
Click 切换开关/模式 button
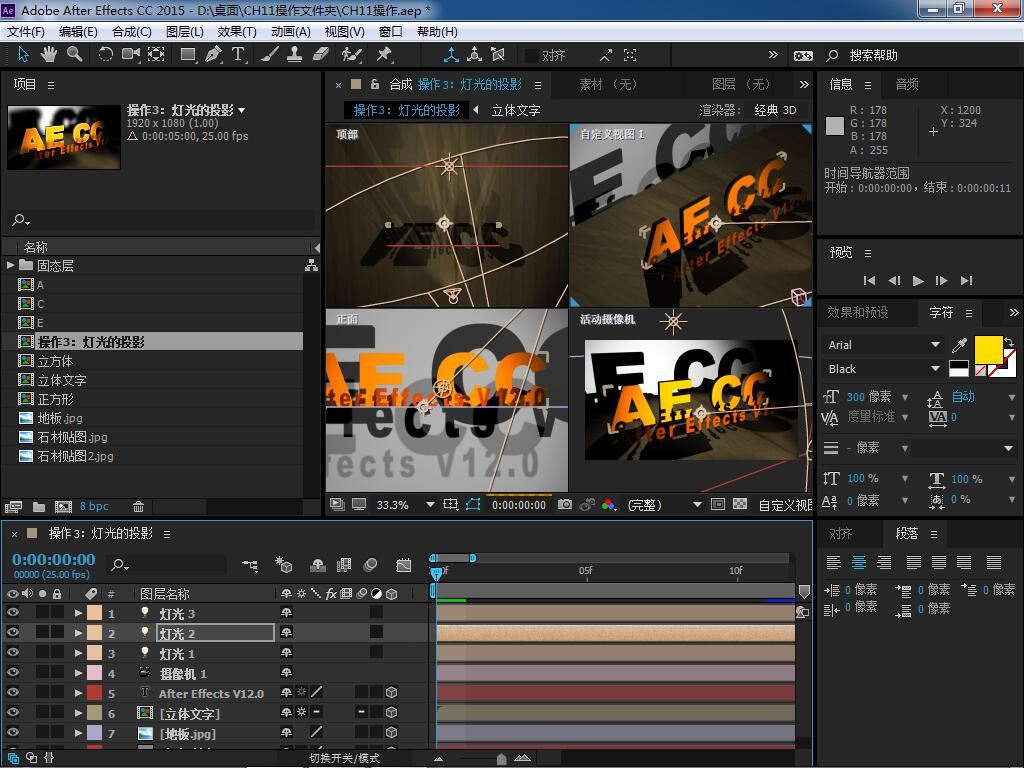coord(344,758)
